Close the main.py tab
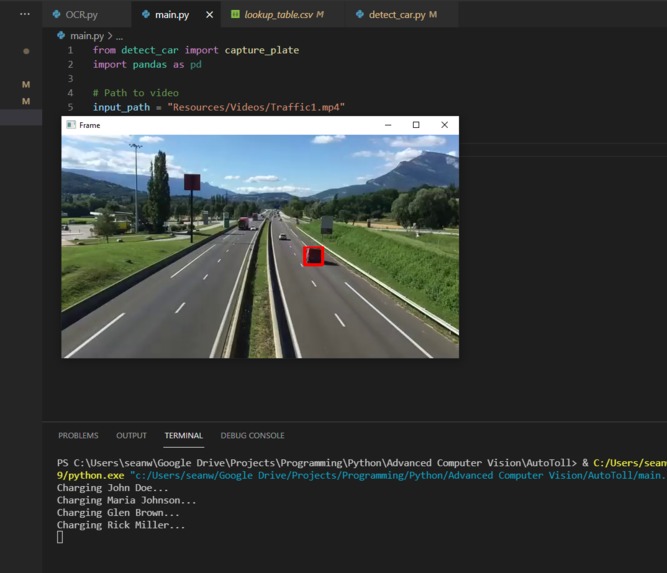667x573 pixels. (209, 15)
